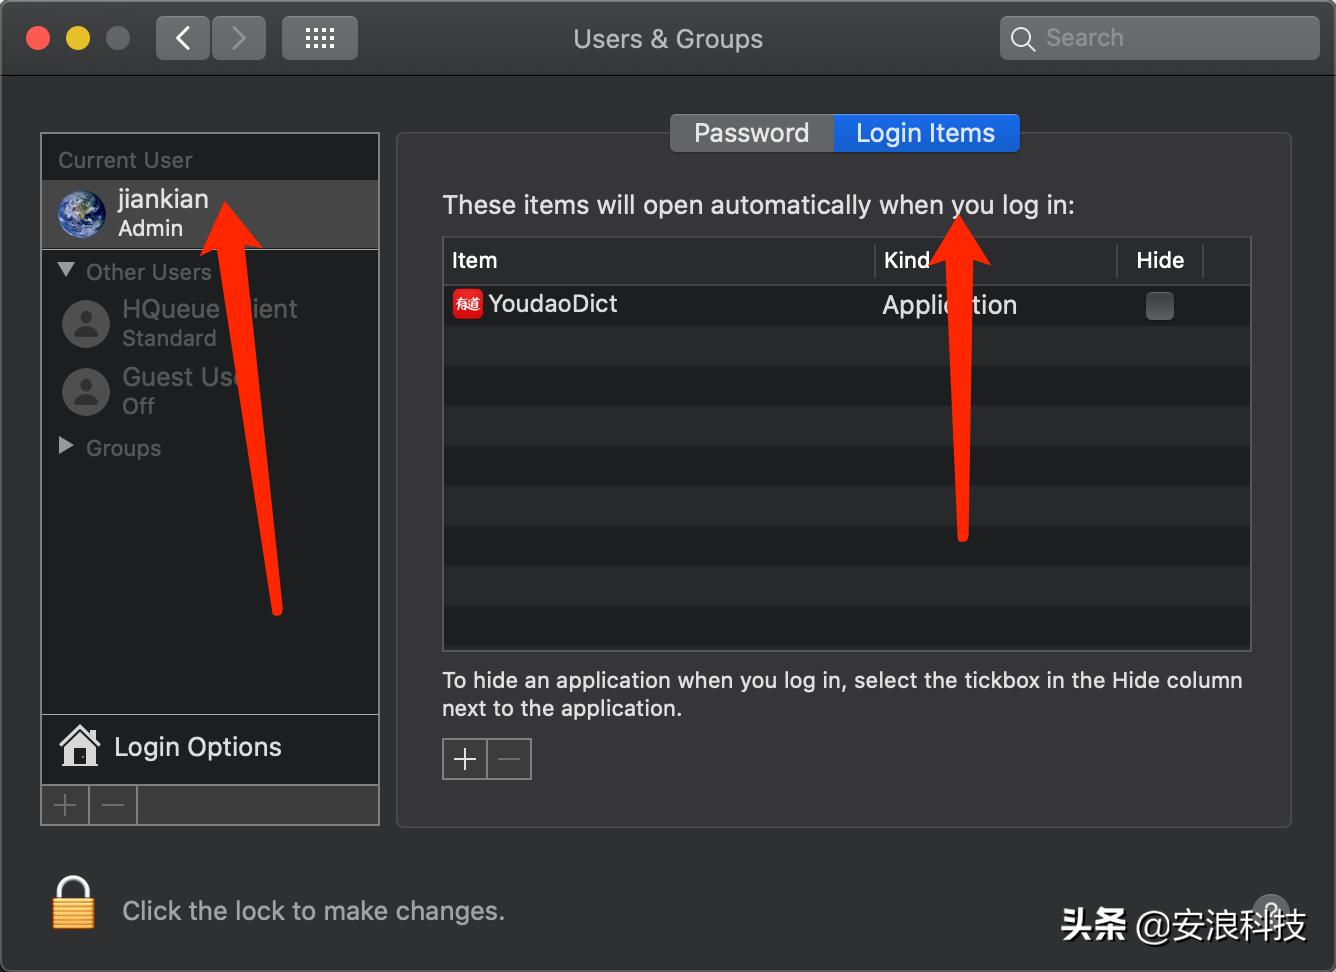Click the jiankian user avatar
This screenshot has width=1336, height=972.
(x=82, y=213)
